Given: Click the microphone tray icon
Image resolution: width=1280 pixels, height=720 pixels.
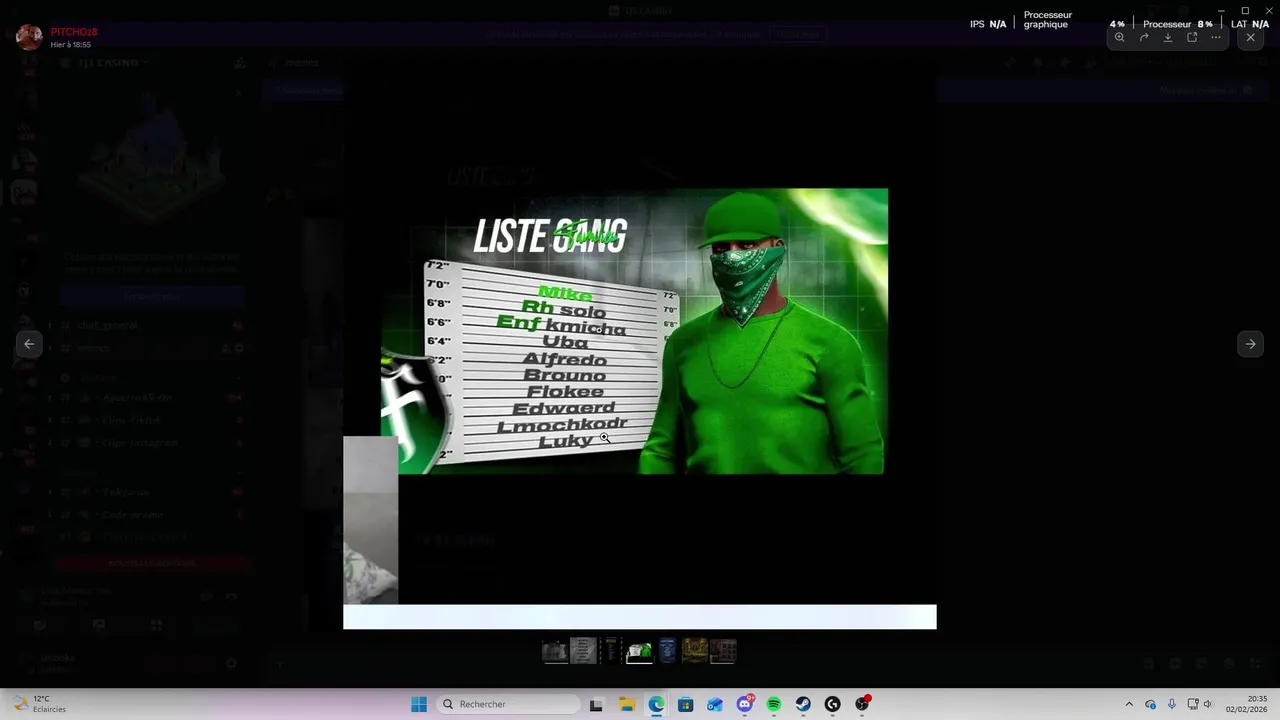Looking at the screenshot, I should [1171, 704].
